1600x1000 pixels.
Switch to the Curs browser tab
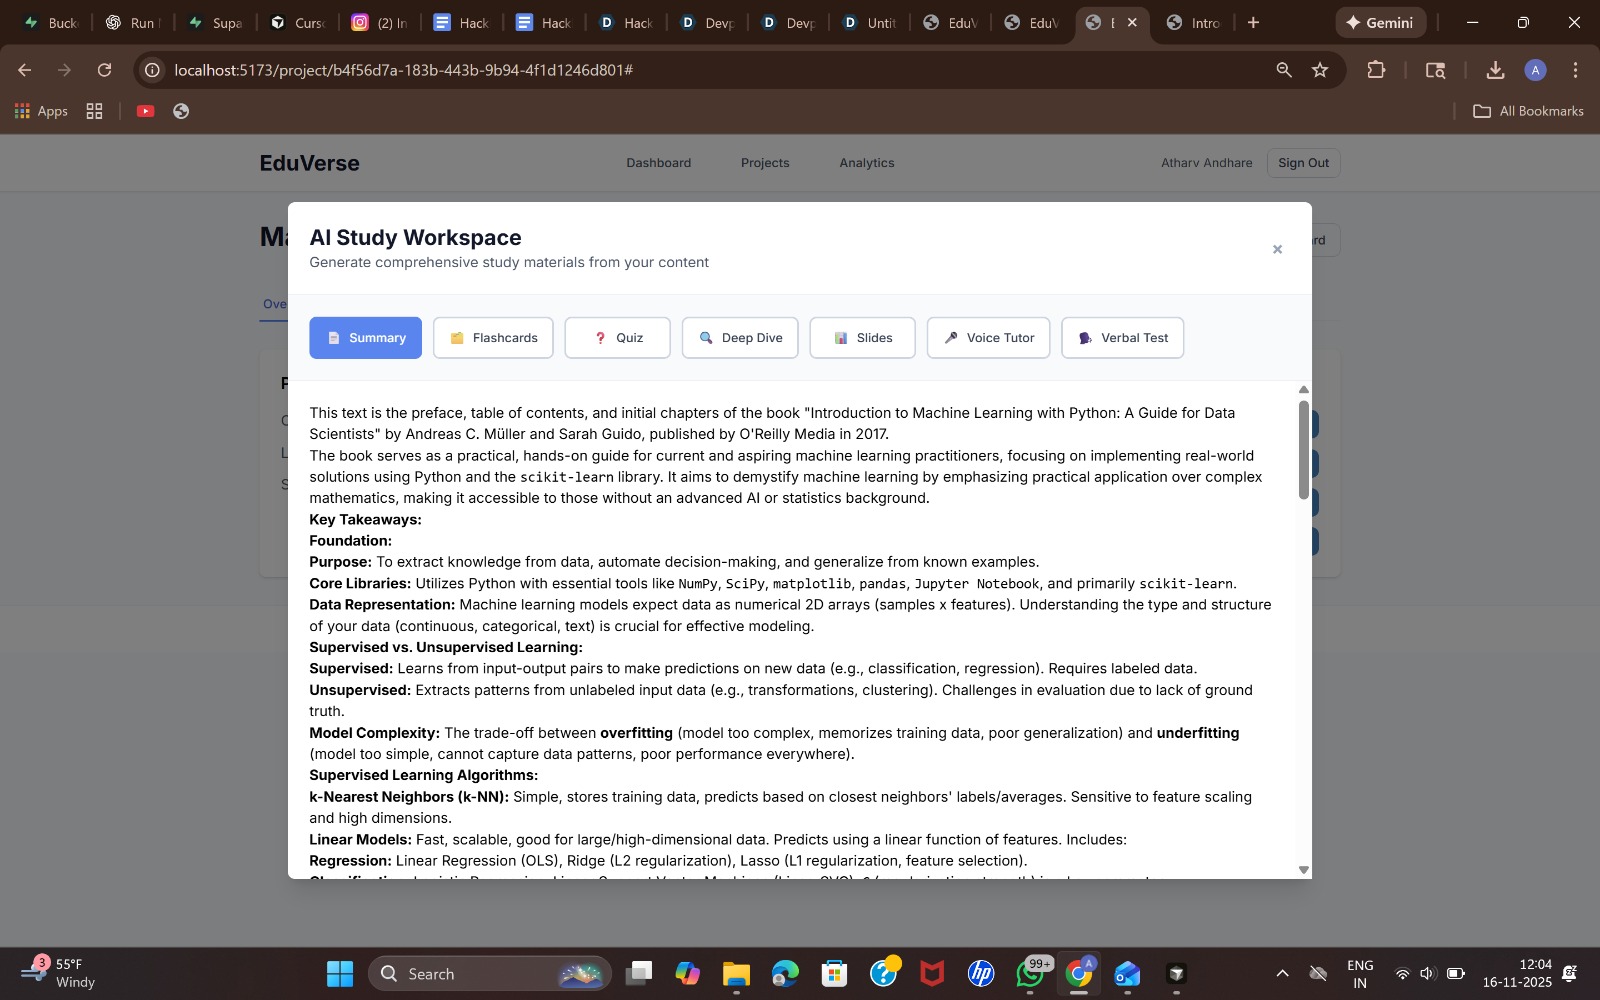(x=297, y=22)
